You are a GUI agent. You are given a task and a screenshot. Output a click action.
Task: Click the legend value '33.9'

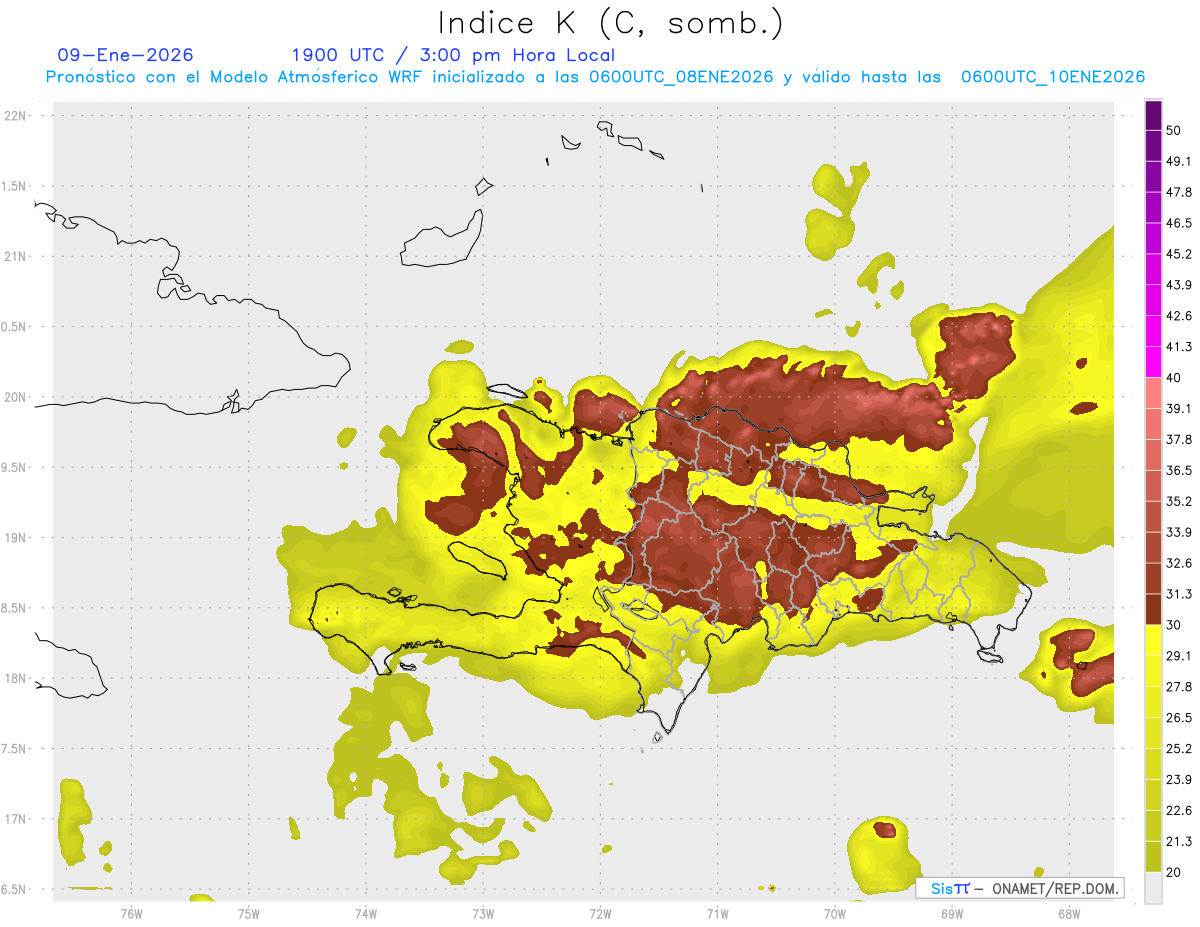(1179, 532)
